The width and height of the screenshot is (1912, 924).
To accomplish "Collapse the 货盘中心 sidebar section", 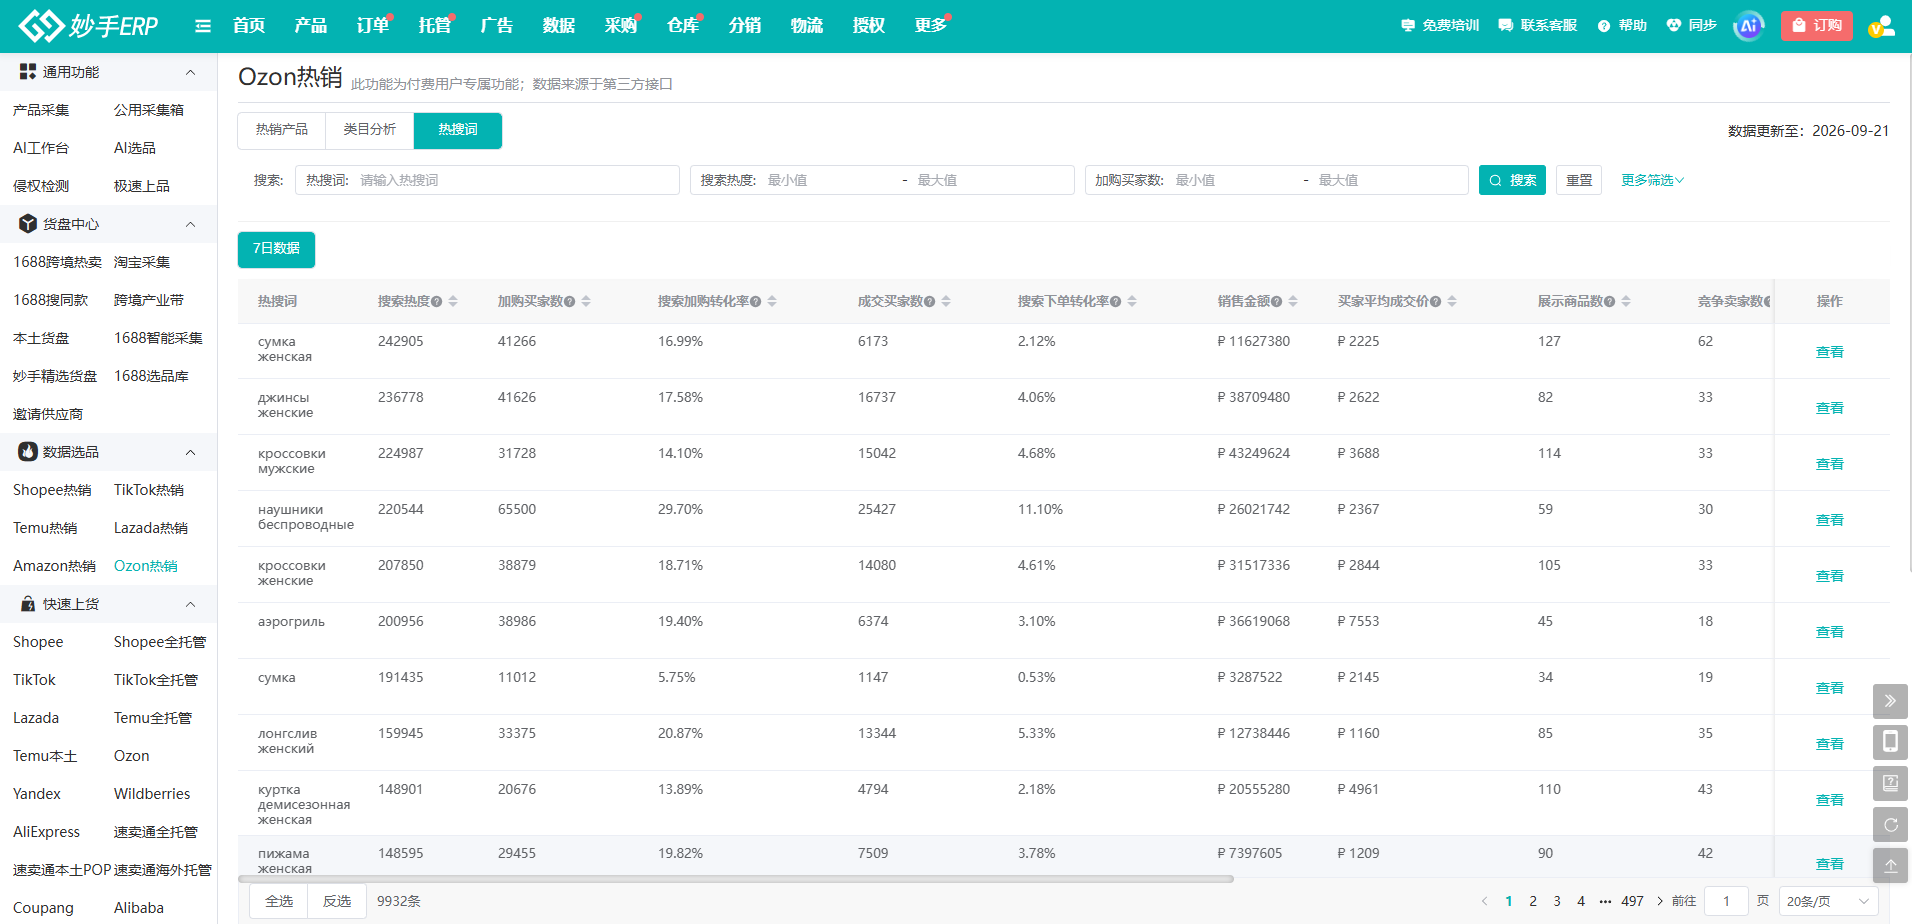I will click(x=190, y=224).
